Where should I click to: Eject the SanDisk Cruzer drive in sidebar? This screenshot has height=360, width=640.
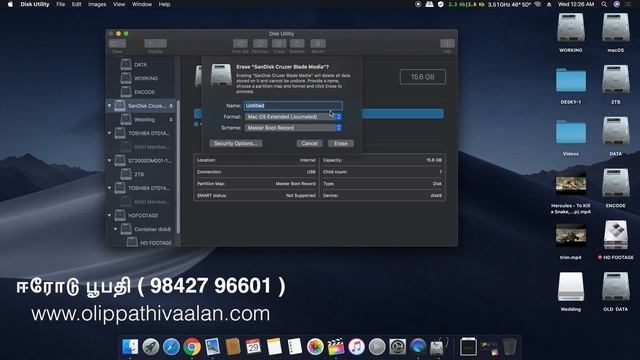click(171, 106)
